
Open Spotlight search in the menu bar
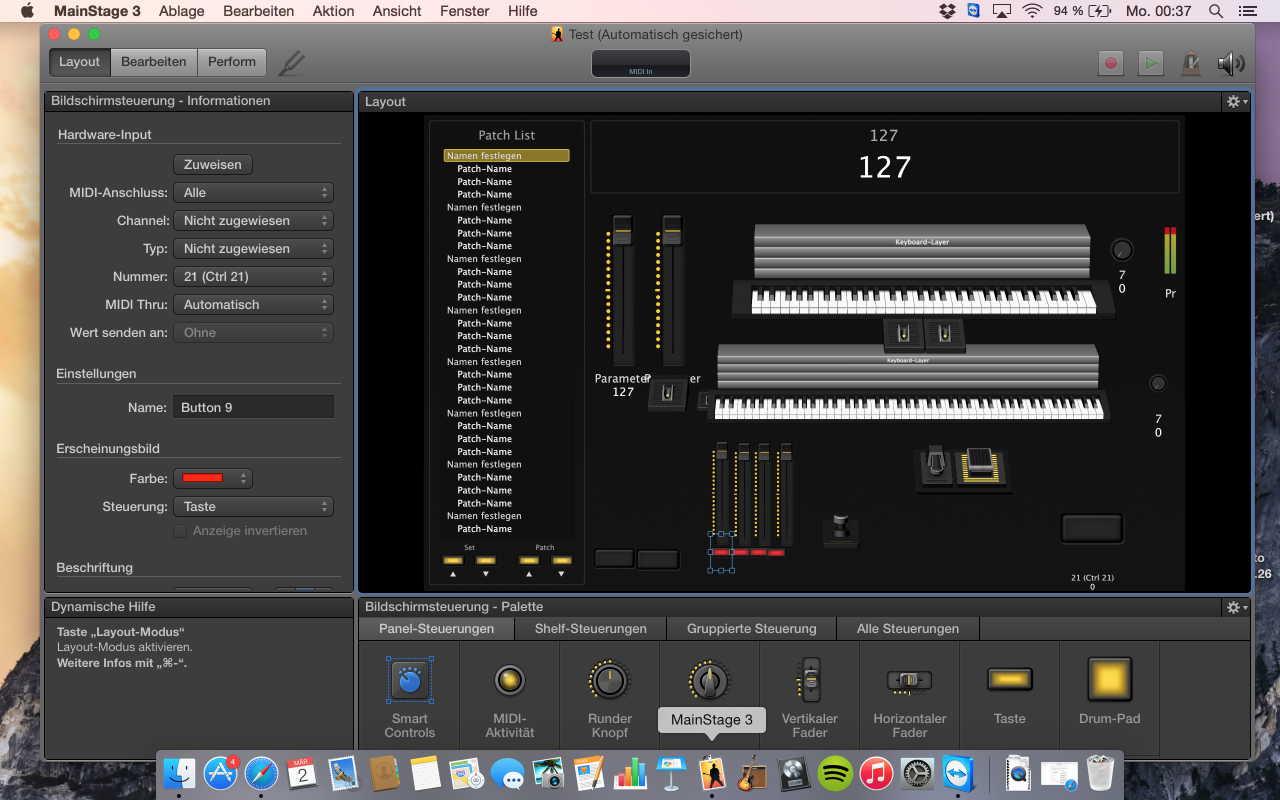click(1216, 11)
